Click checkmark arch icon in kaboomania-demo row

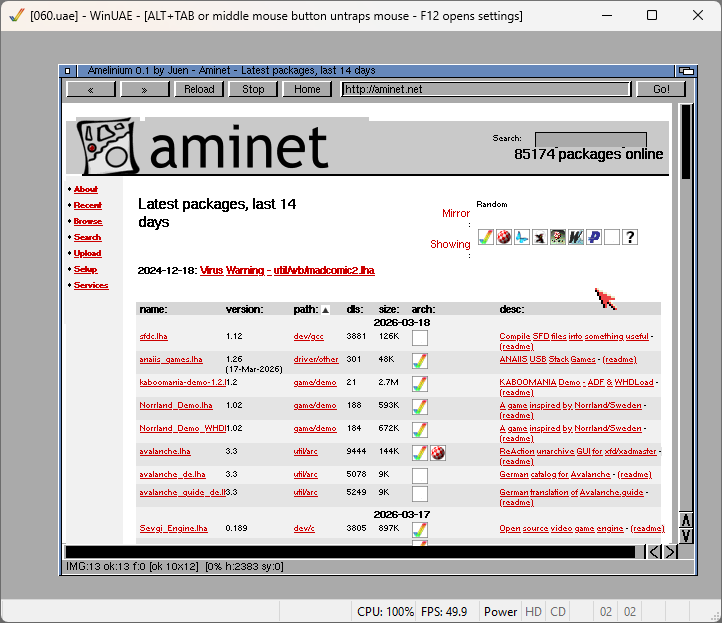pyautogui.click(x=420, y=384)
